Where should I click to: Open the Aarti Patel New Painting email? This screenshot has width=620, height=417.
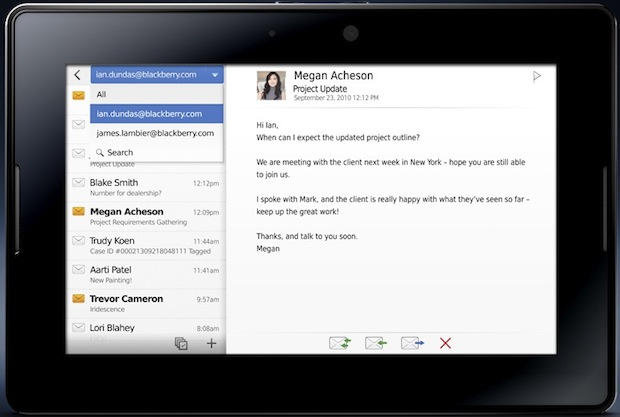point(145,274)
